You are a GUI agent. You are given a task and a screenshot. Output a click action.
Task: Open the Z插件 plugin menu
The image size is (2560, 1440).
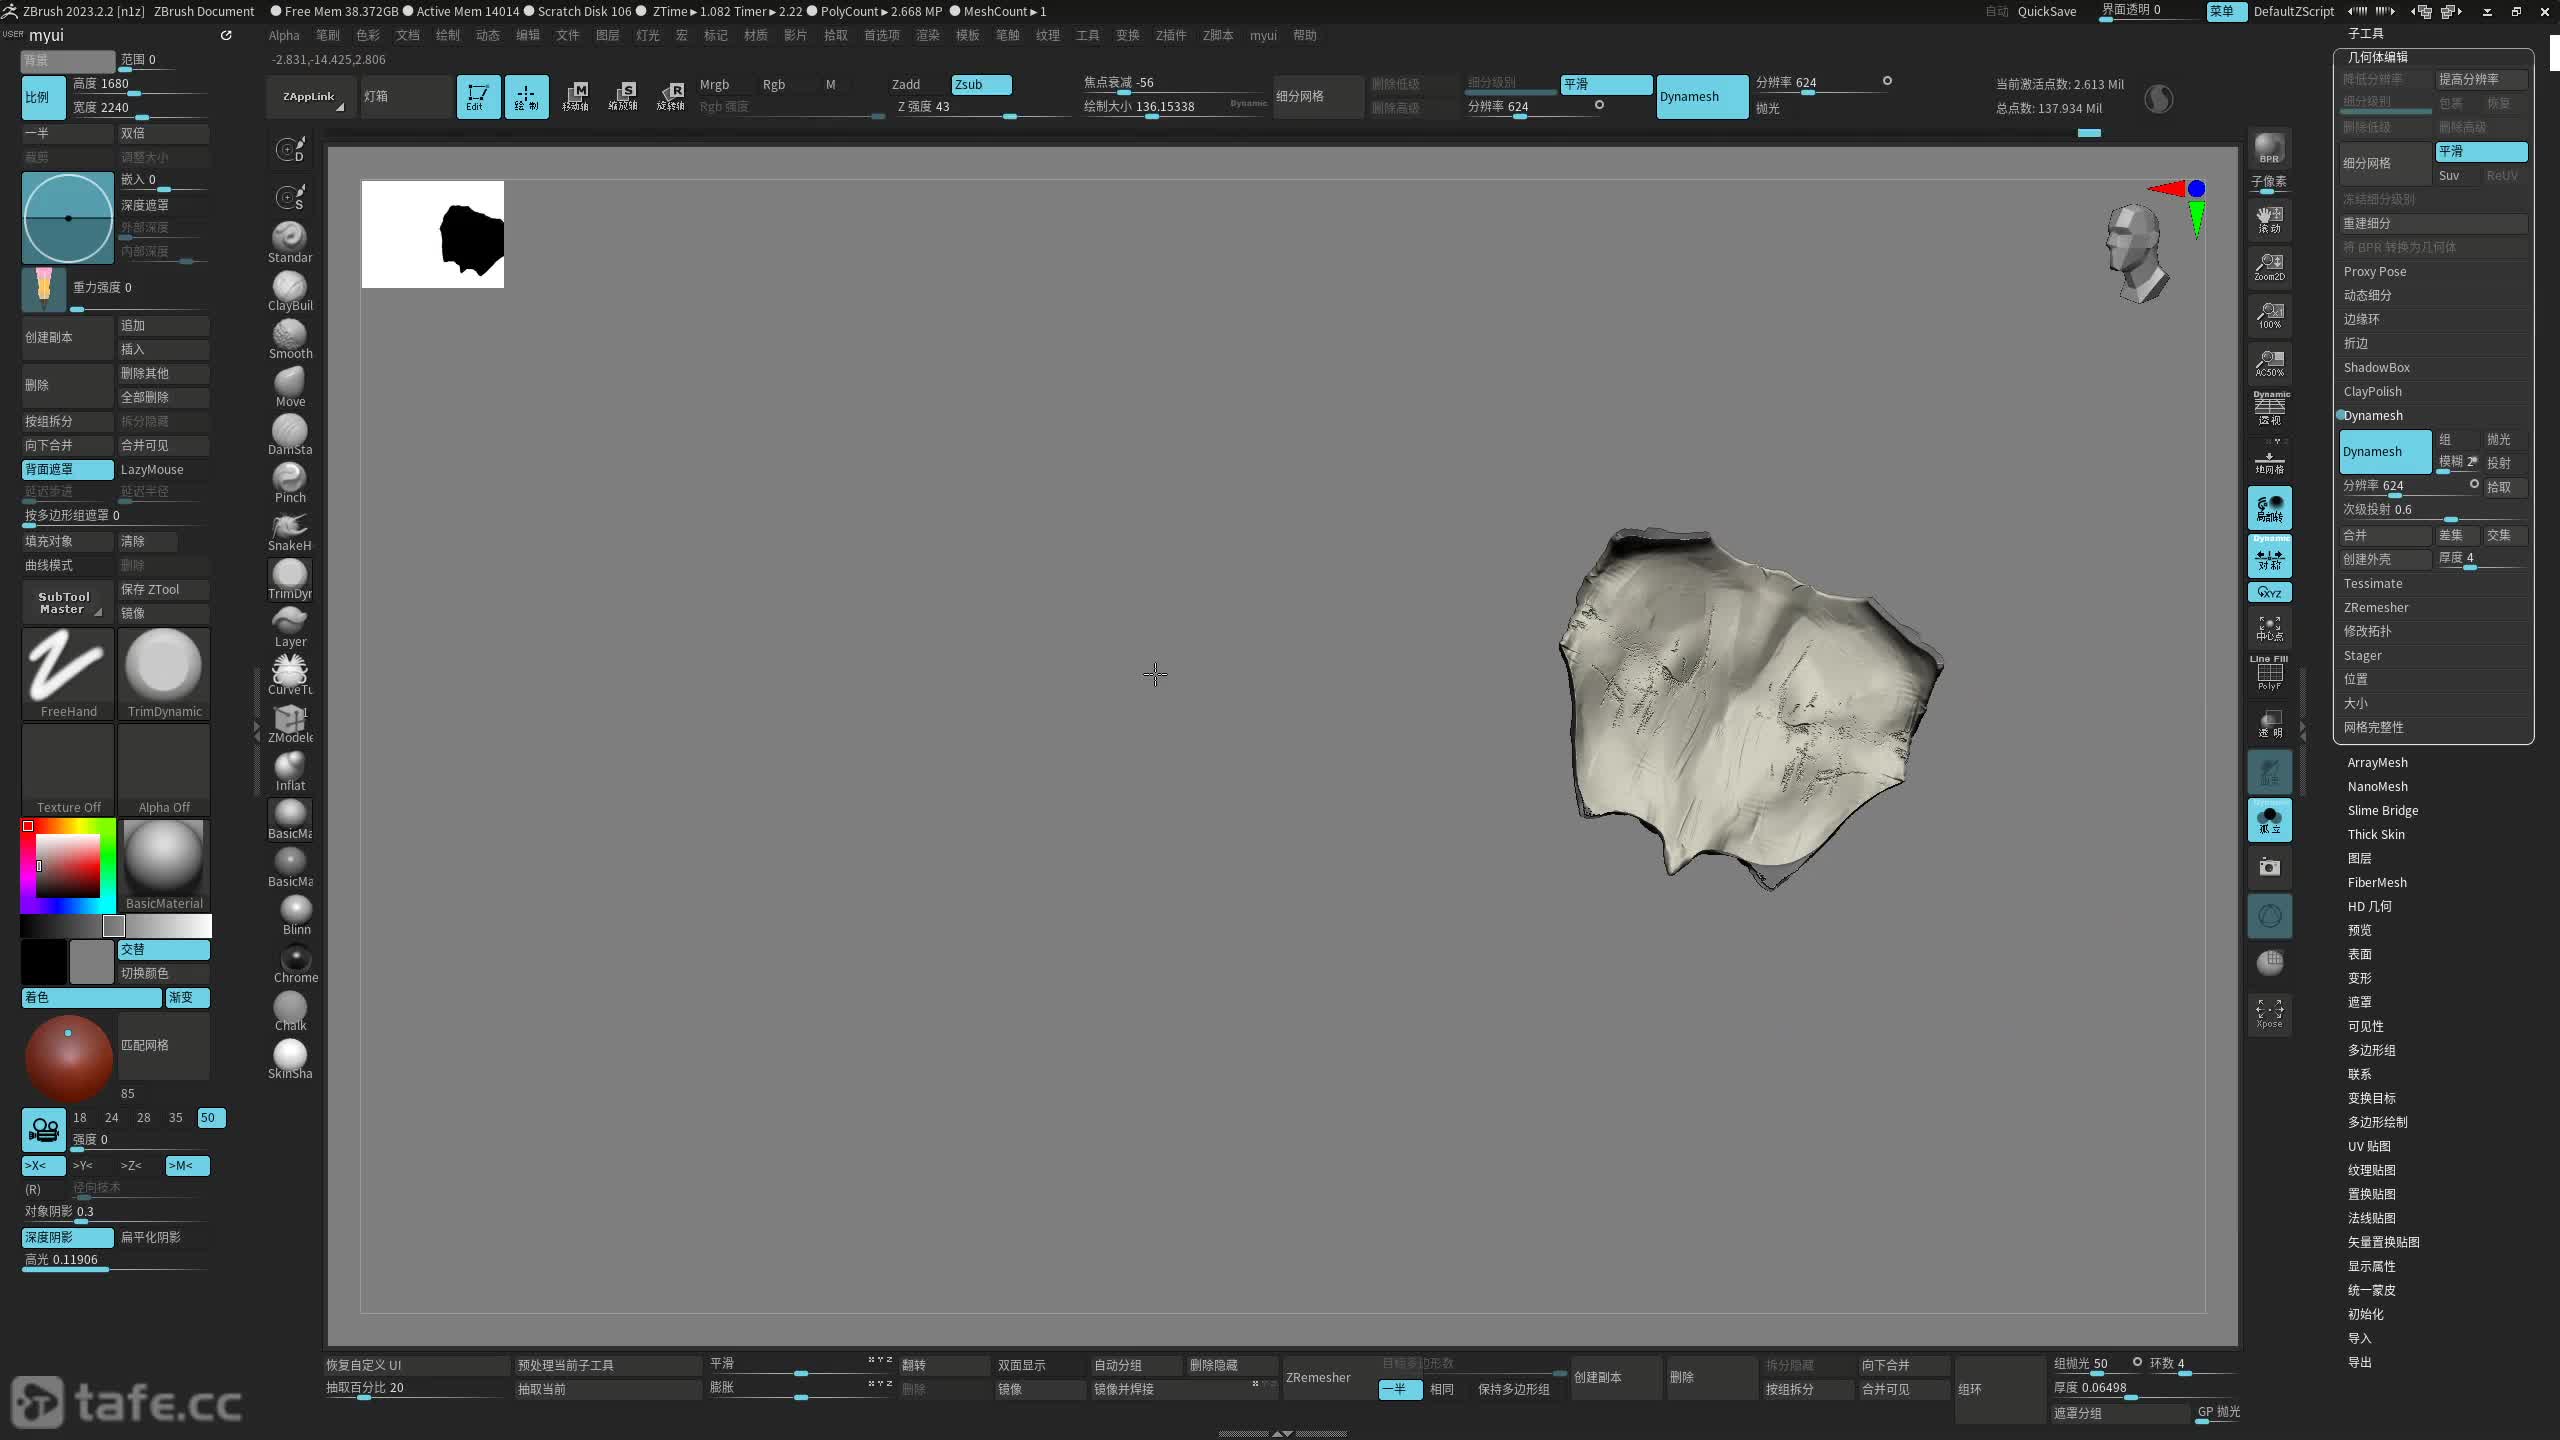[x=1170, y=35]
